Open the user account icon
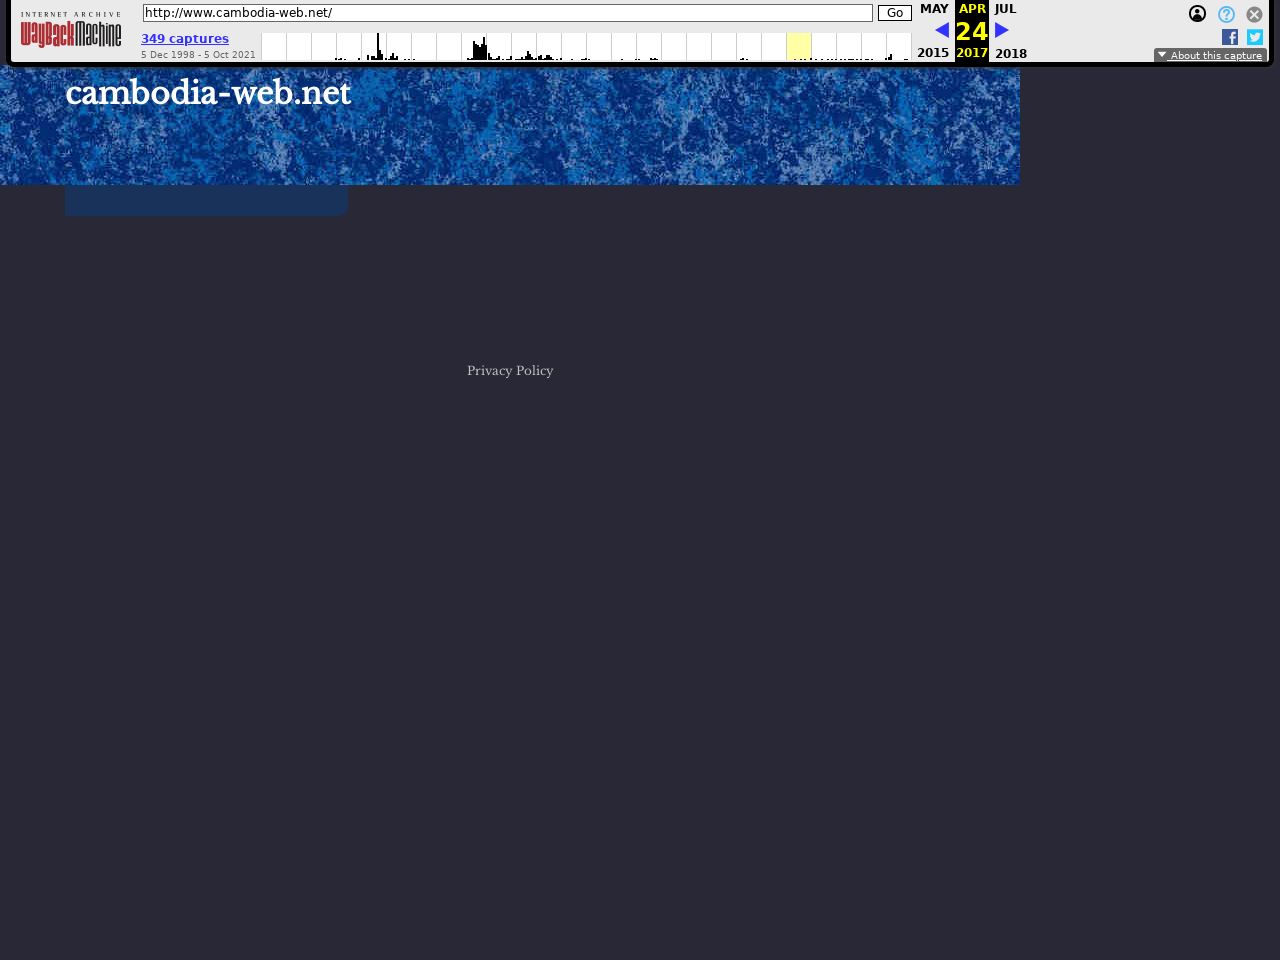This screenshot has width=1280, height=960. click(1197, 14)
